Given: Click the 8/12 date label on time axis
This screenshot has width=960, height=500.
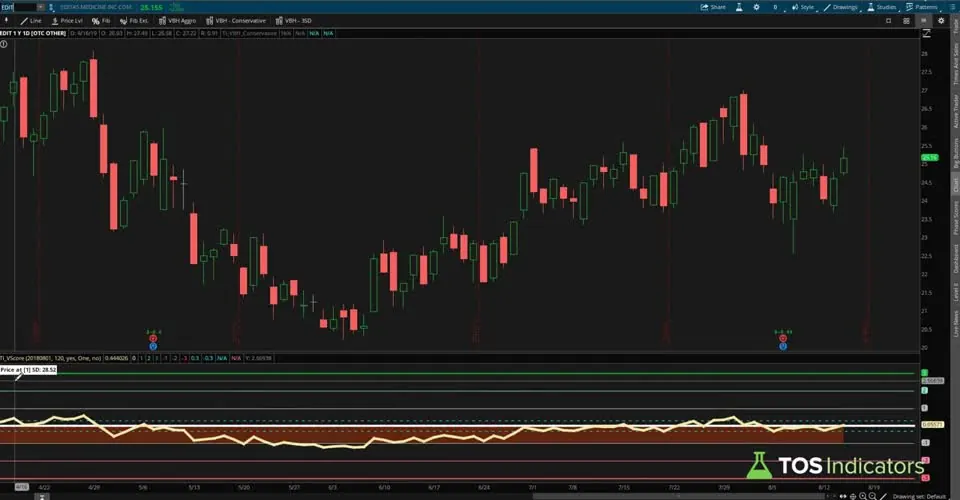Looking at the screenshot, I should [x=824, y=488].
